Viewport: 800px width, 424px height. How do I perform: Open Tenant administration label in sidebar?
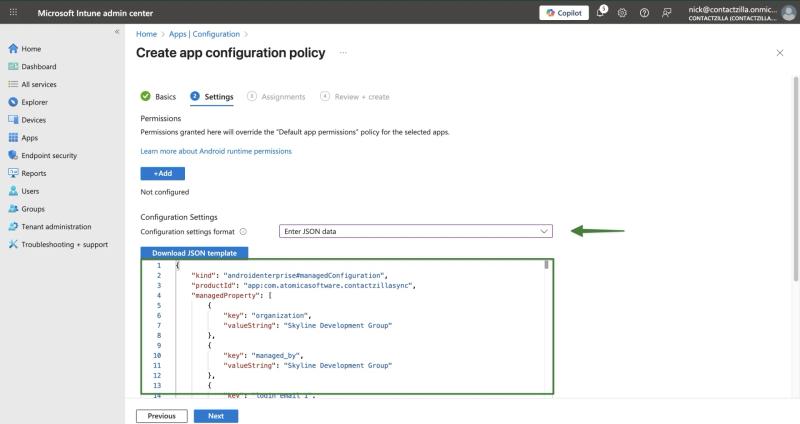tap(56, 227)
